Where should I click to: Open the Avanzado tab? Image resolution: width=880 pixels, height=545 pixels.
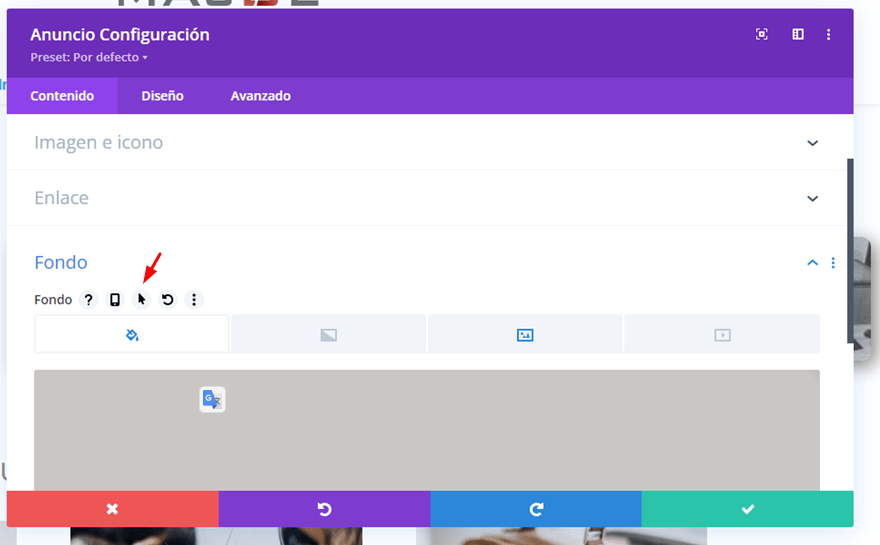(x=260, y=96)
